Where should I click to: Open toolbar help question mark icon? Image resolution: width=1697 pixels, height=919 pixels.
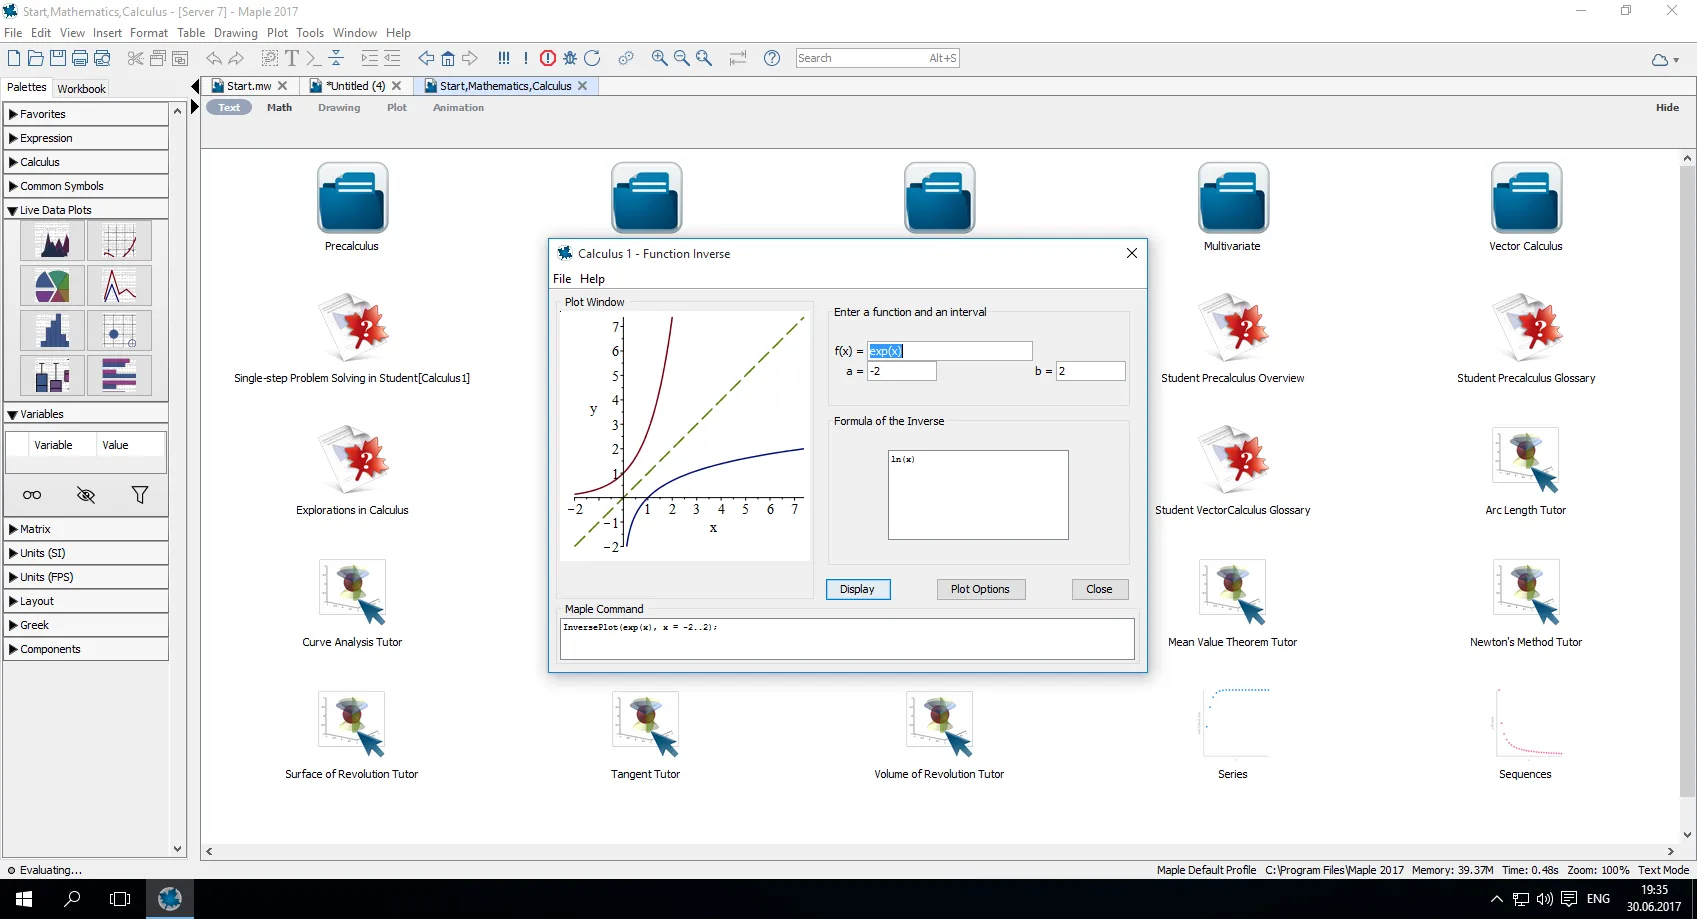(772, 58)
